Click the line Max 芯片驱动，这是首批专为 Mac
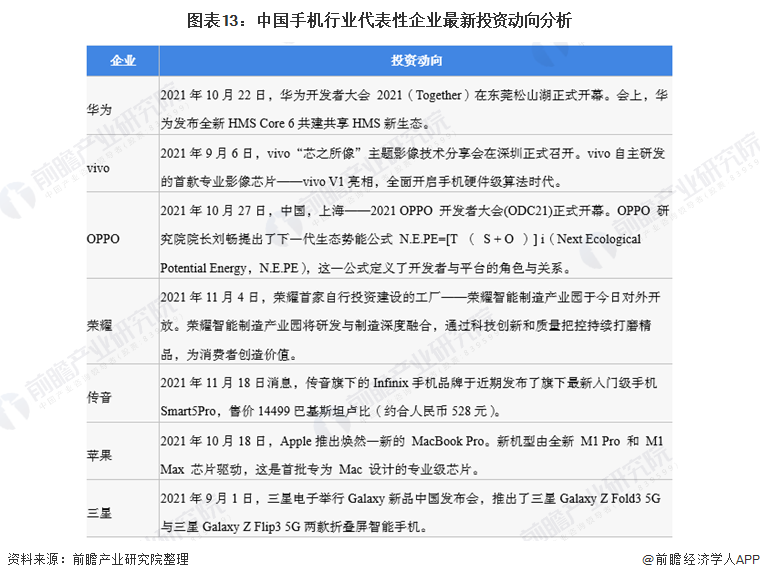This screenshot has height=580, width=760. pos(320,469)
